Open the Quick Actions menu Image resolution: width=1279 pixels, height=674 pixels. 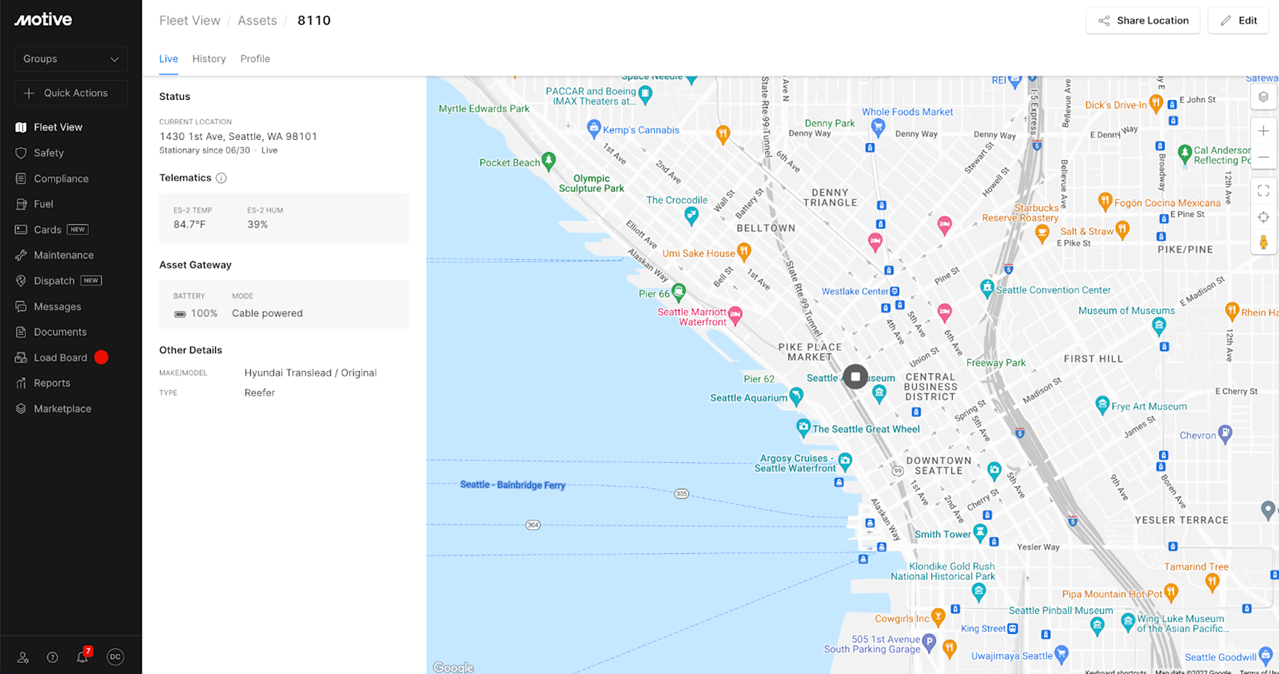coord(71,93)
